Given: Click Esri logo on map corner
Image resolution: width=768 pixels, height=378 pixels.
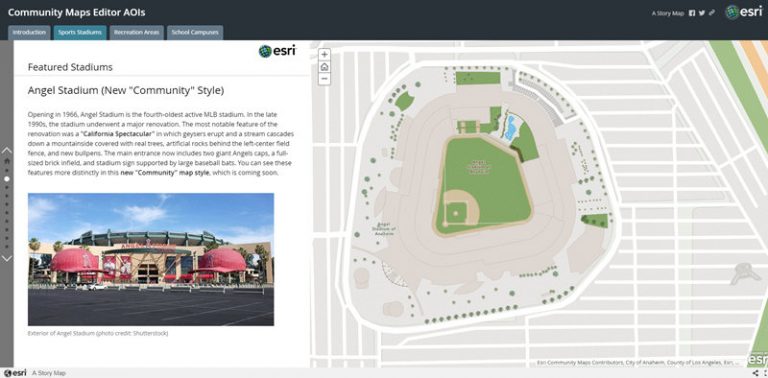Looking at the screenshot, I should 757,359.
